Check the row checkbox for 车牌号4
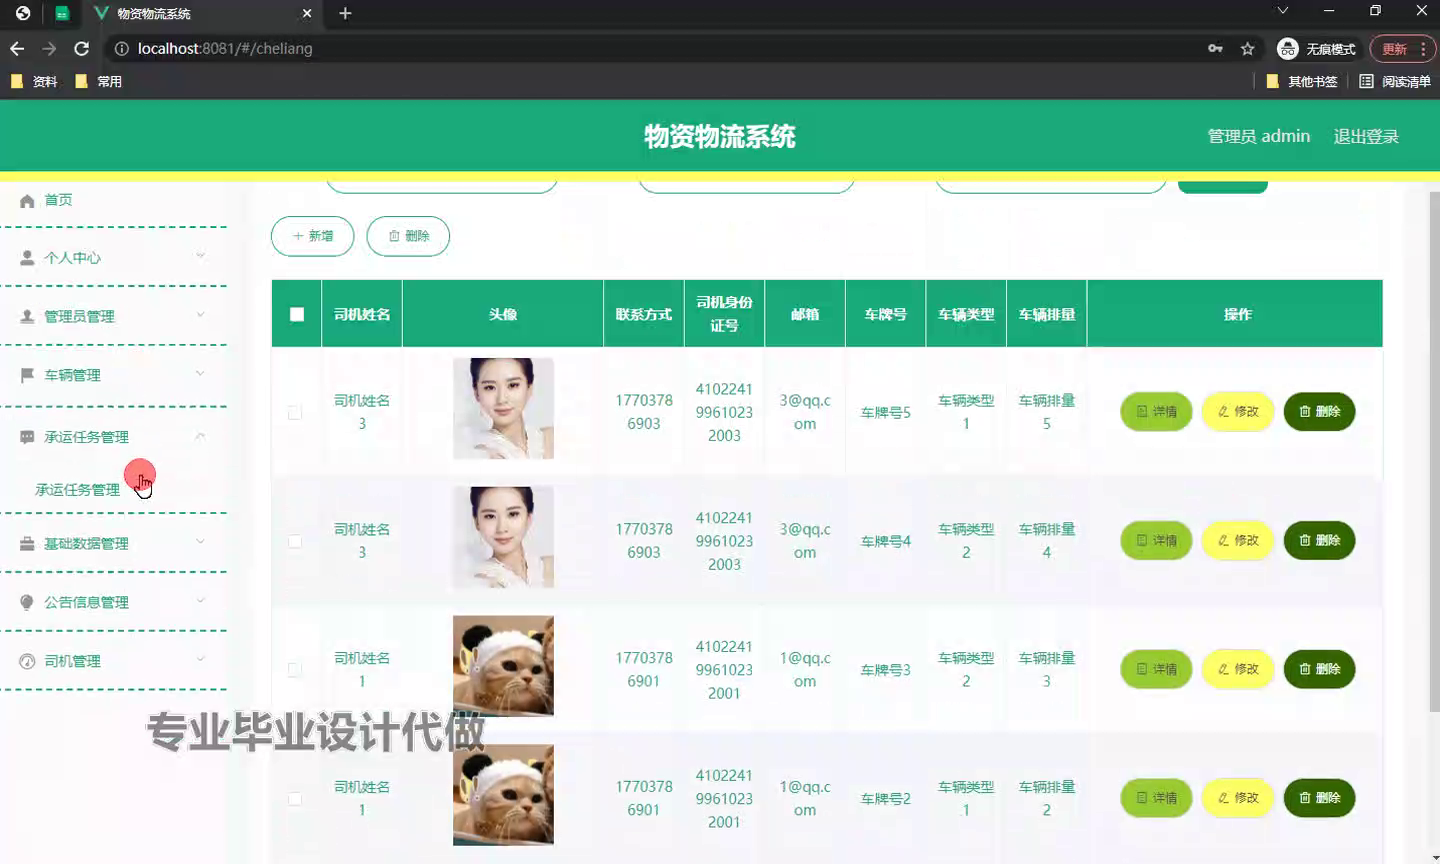 (x=295, y=541)
